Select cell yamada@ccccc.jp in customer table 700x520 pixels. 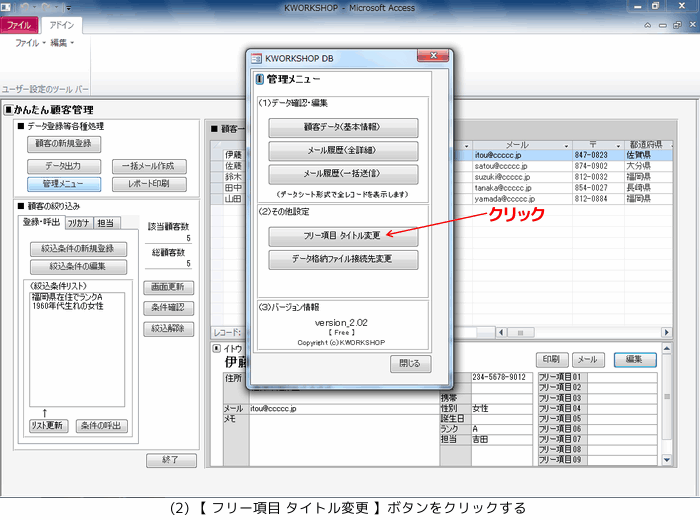click(522, 199)
